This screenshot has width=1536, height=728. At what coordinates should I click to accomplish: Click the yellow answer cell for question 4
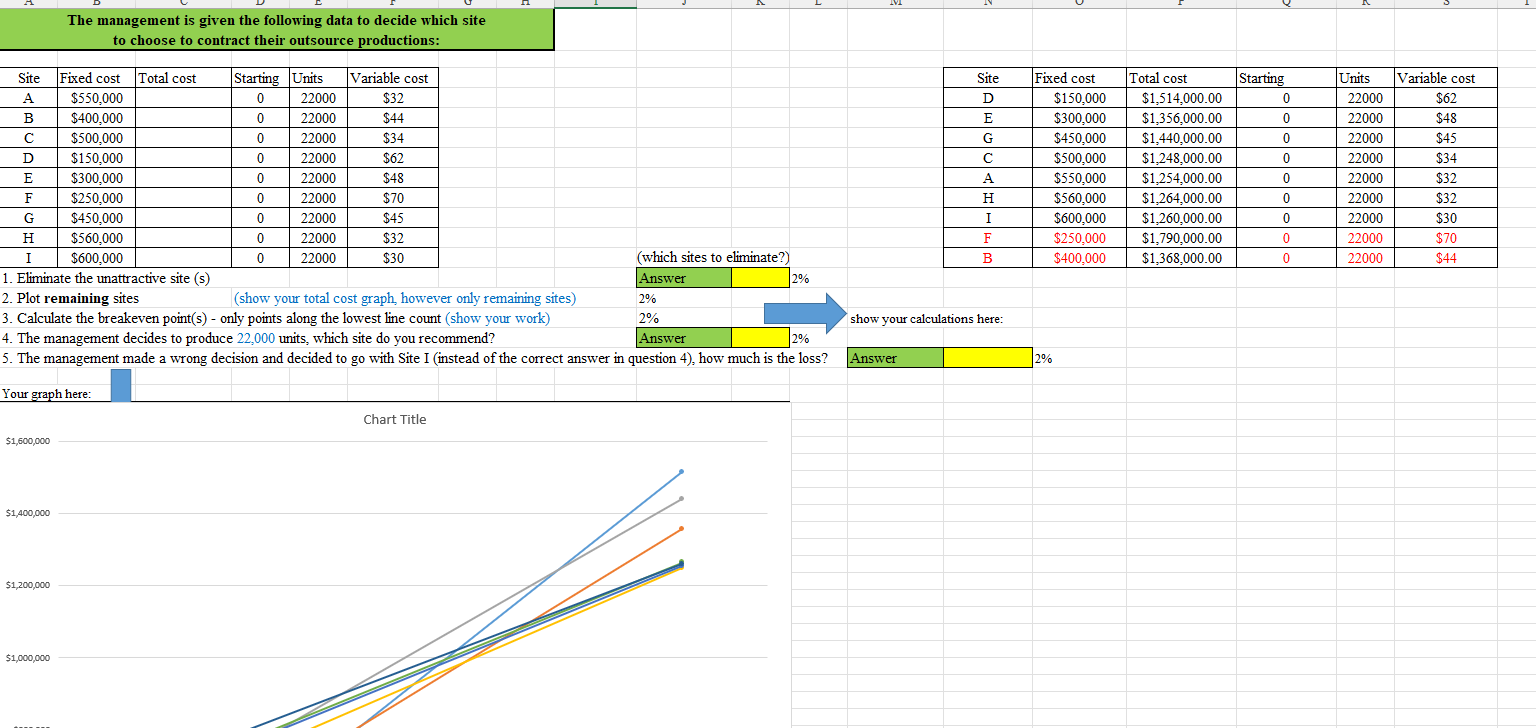click(759, 338)
